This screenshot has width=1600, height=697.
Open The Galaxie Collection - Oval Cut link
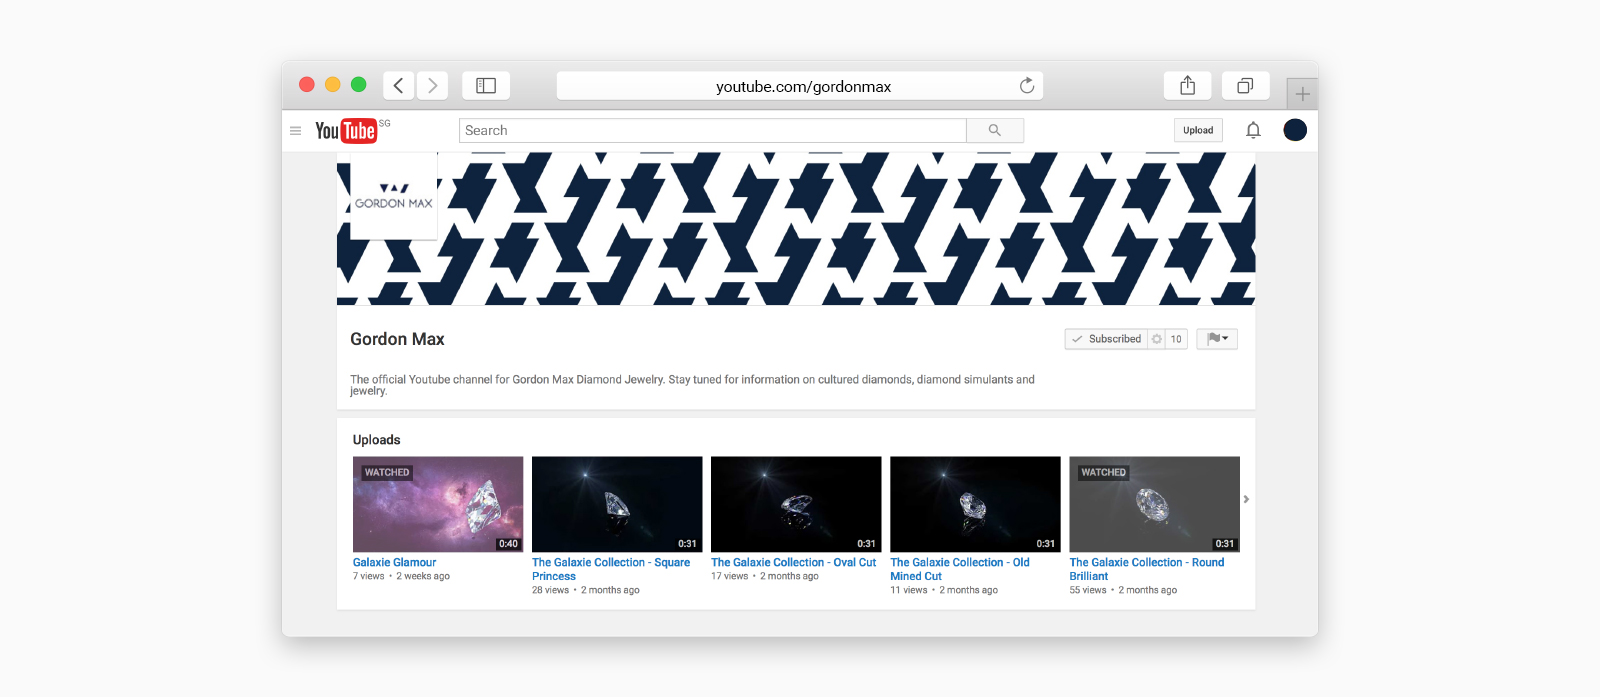(x=793, y=562)
